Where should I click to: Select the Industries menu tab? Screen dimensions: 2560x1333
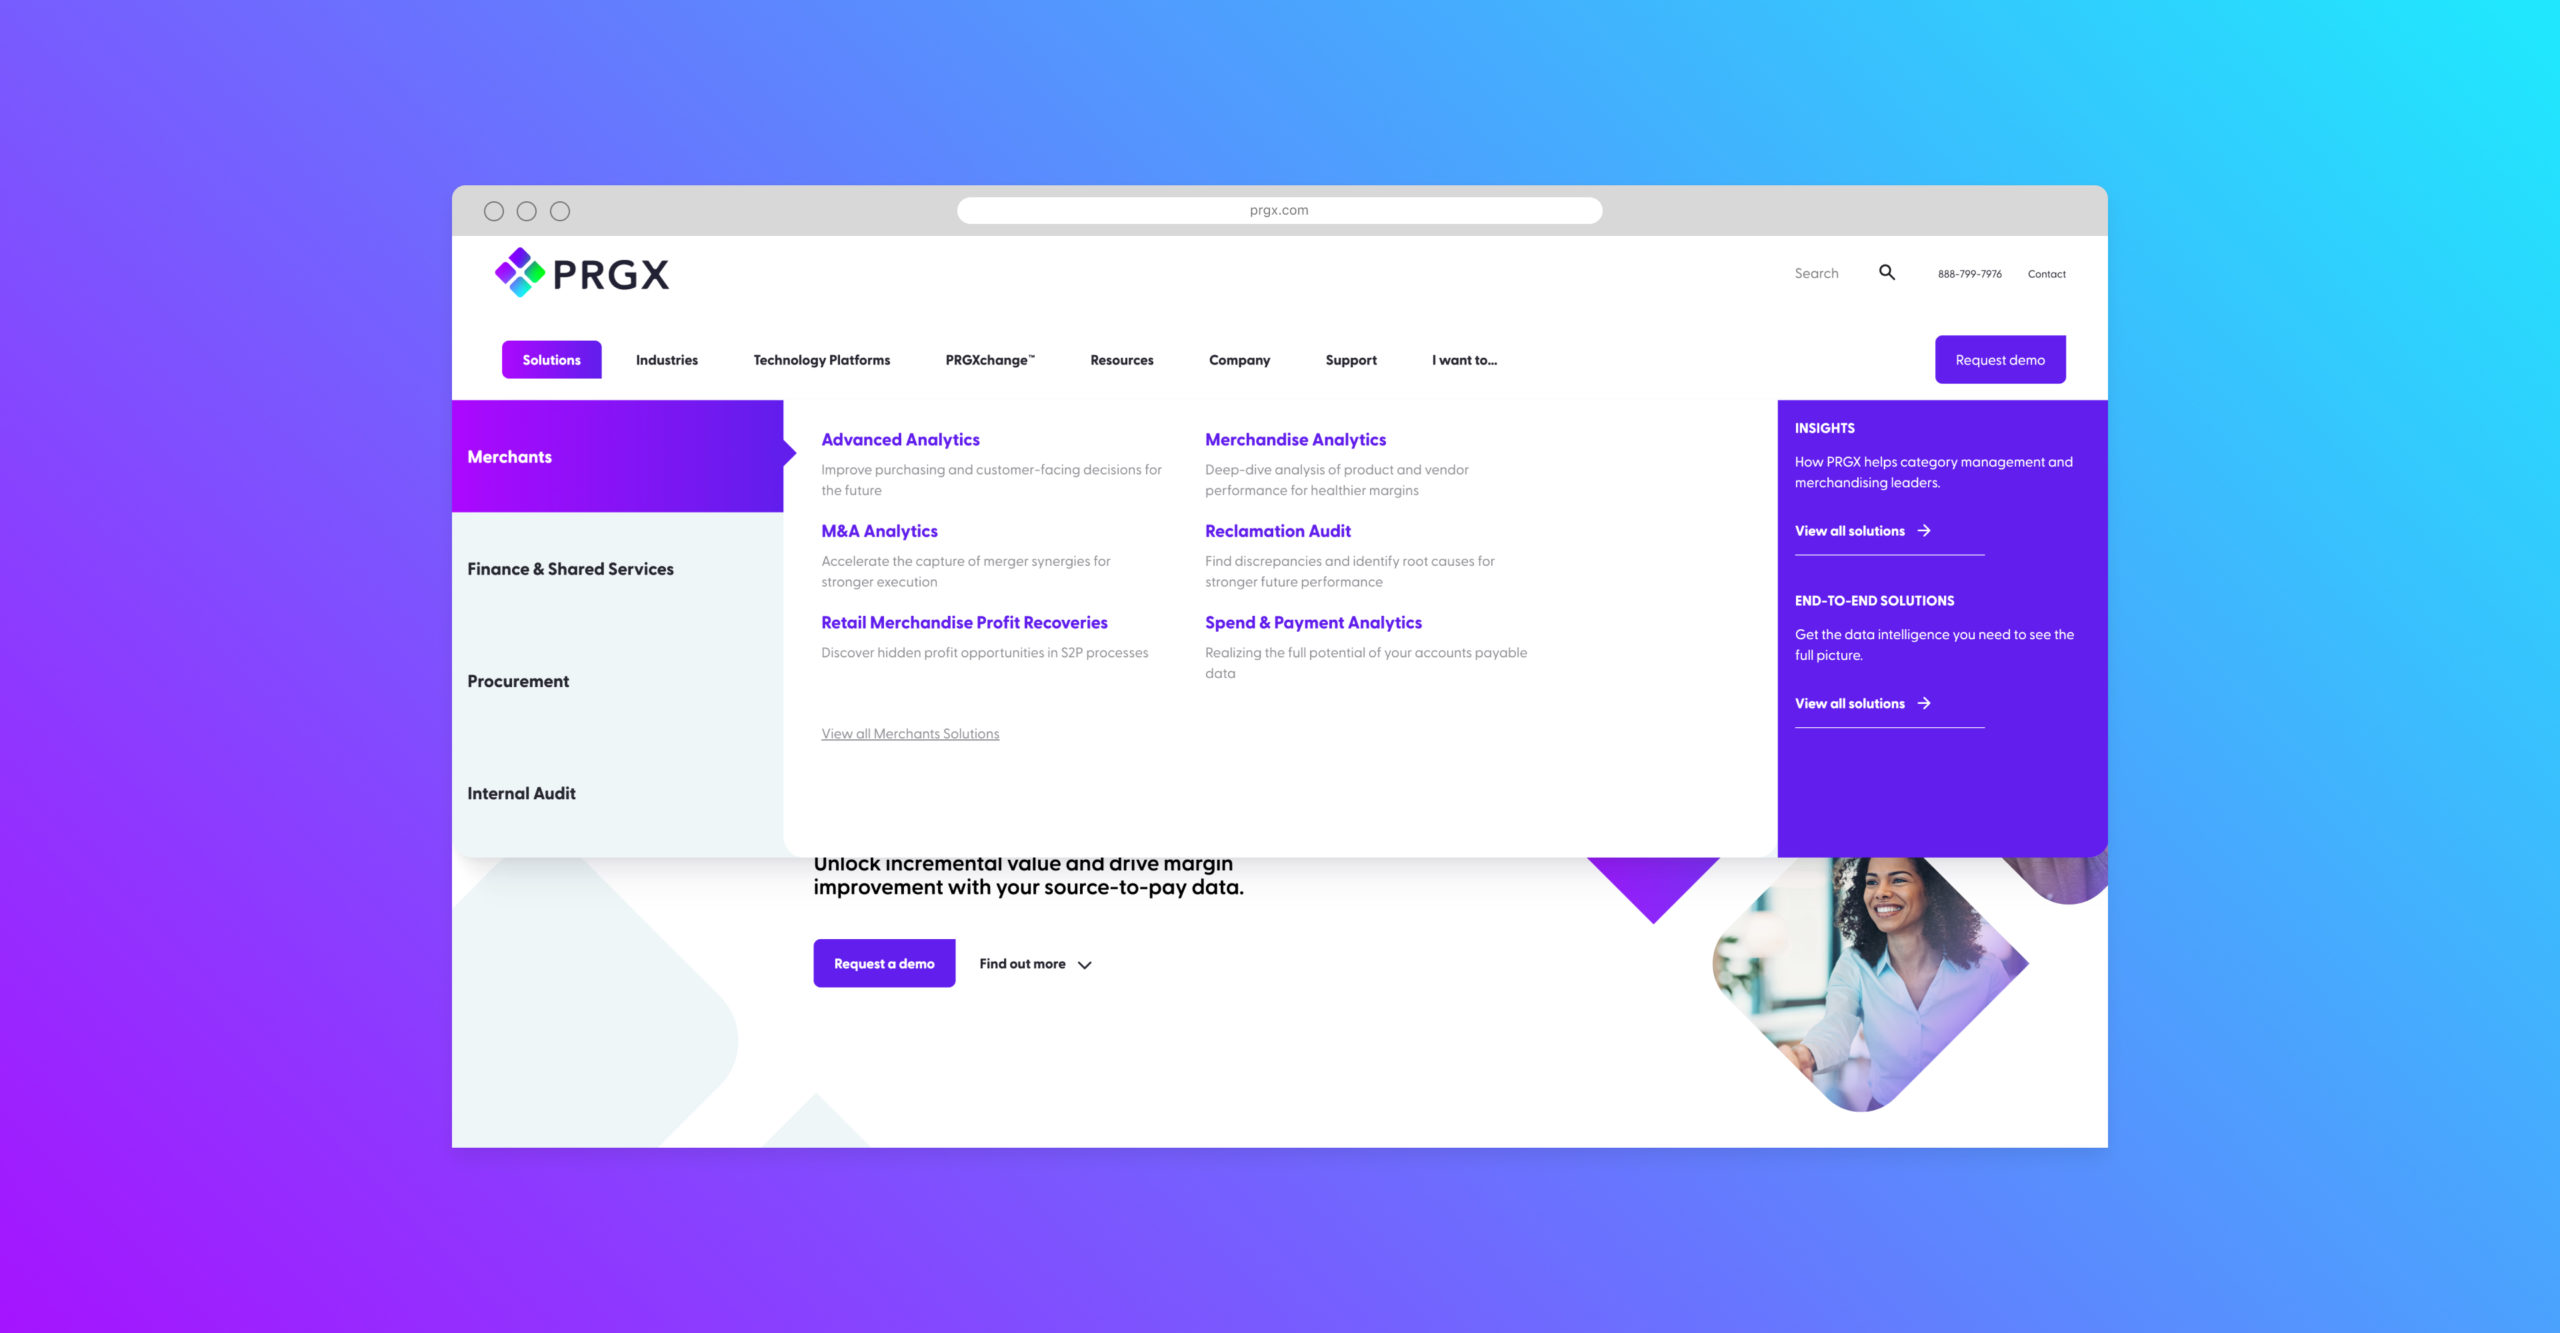667,359
